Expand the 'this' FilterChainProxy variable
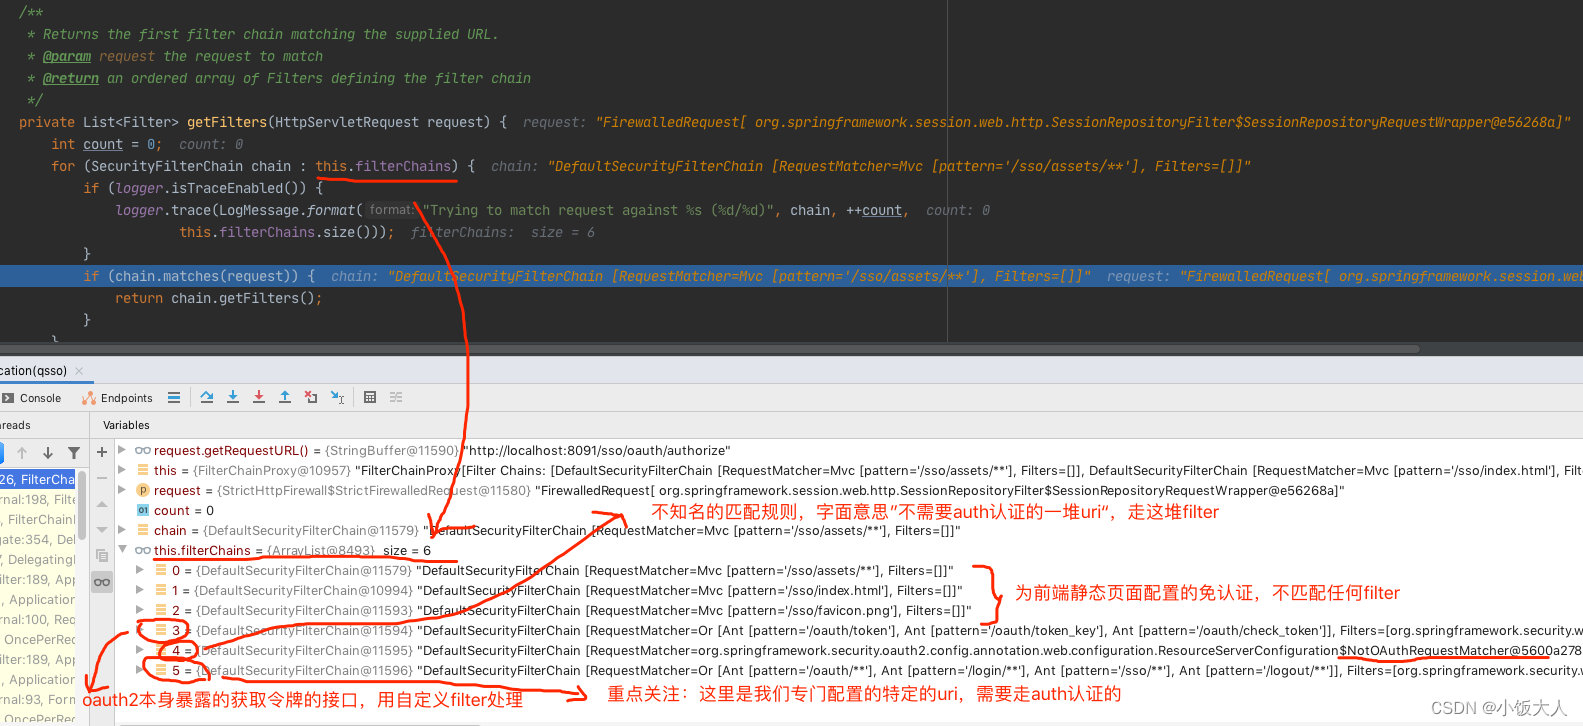 pyautogui.click(x=122, y=470)
